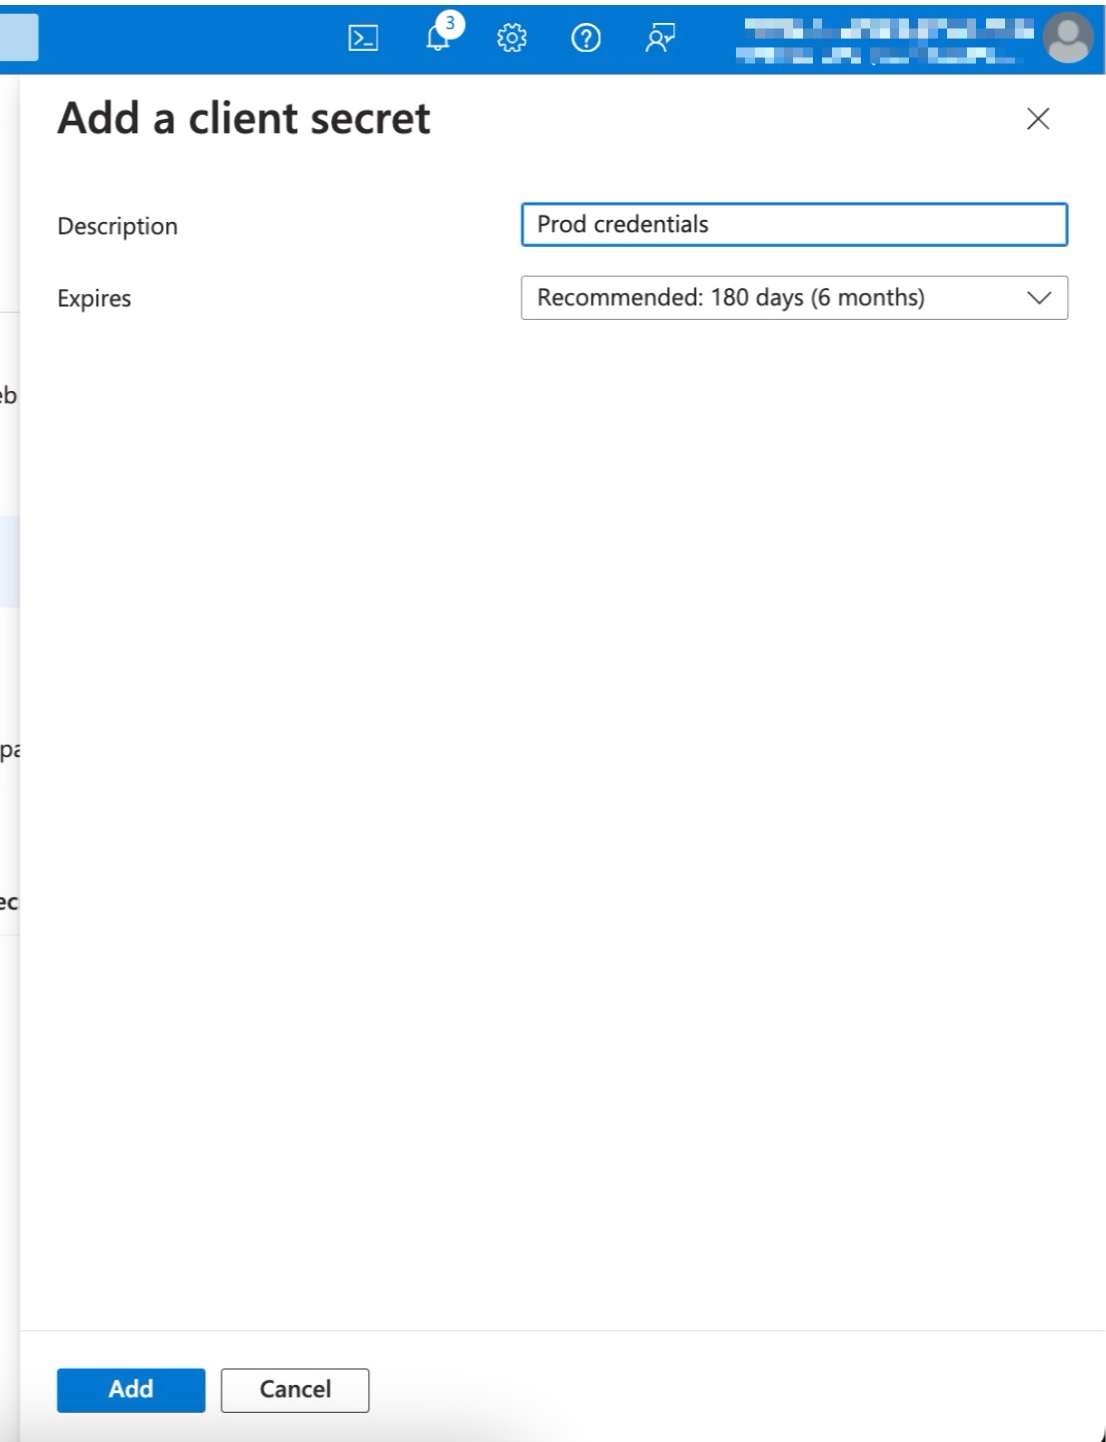This screenshot has height=1442, width=1106.
Task: Click the user avatar picture
Action: coord(1068,40)
